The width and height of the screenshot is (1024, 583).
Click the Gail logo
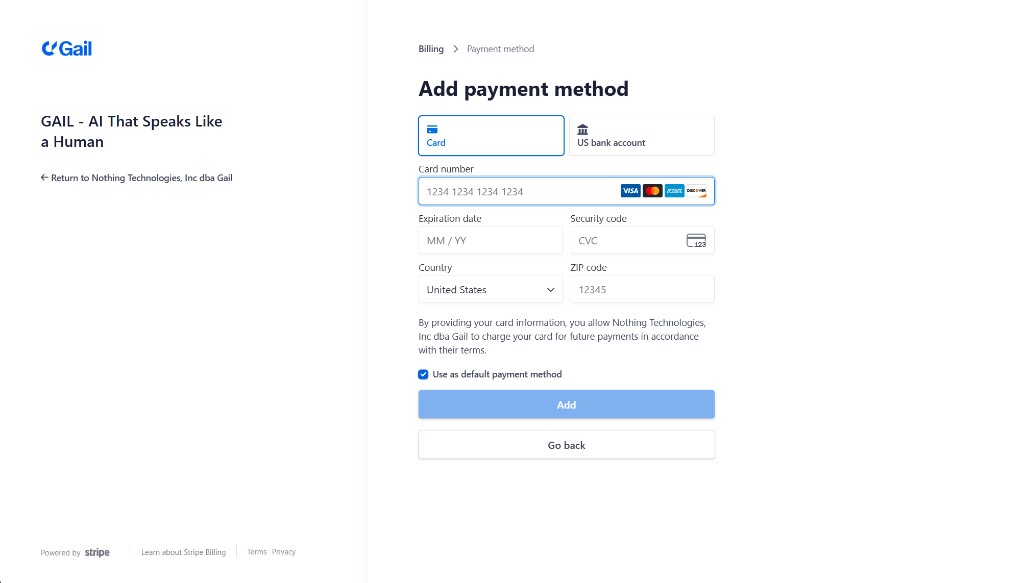(x=66, y=47)
